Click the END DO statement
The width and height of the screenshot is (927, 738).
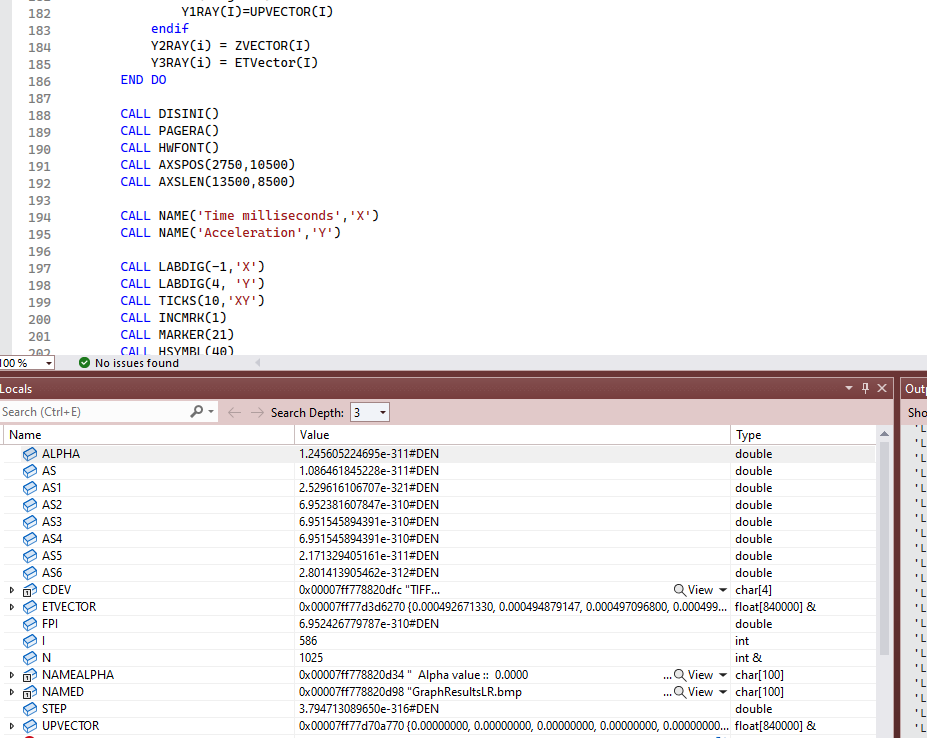click(143, 80)
